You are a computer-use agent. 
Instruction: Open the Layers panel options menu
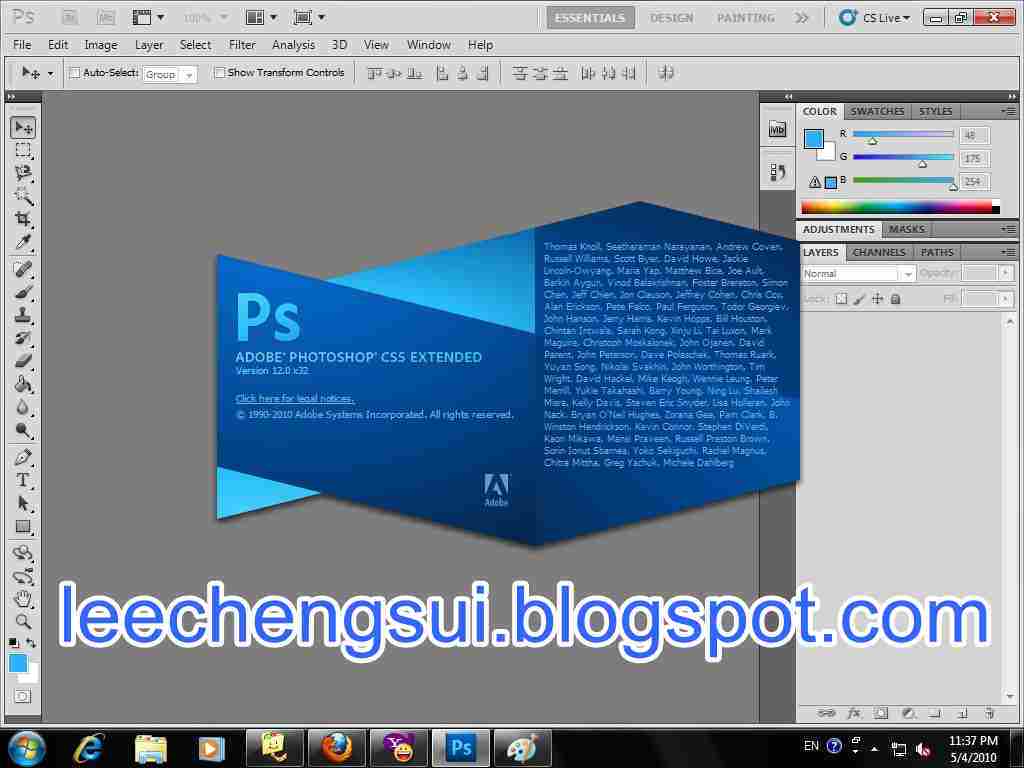pyautogui.click(x=1008, y=252)
